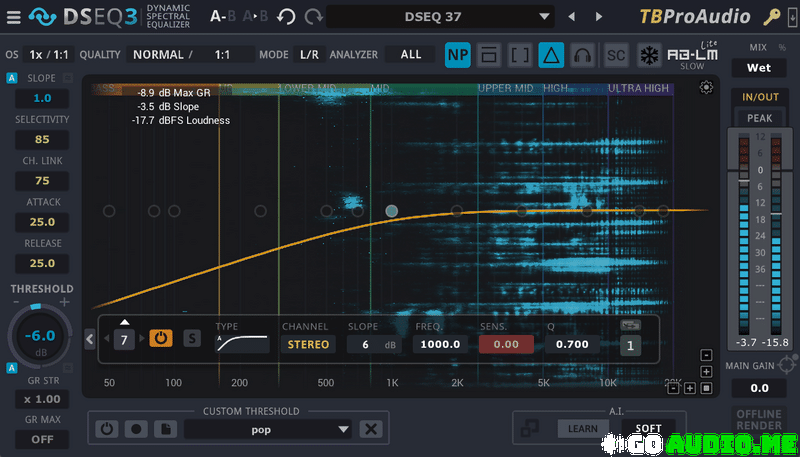Toggle band 7 power button
This screenshot has height=457, width=800.
point(161,339)
